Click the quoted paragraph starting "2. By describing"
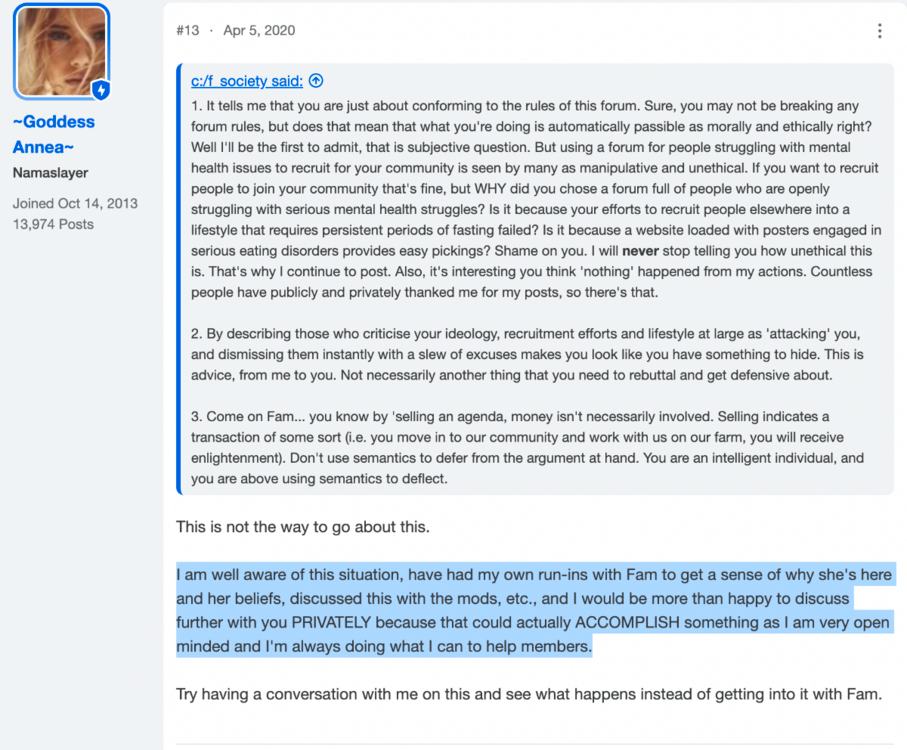 [x=527, y=354]
